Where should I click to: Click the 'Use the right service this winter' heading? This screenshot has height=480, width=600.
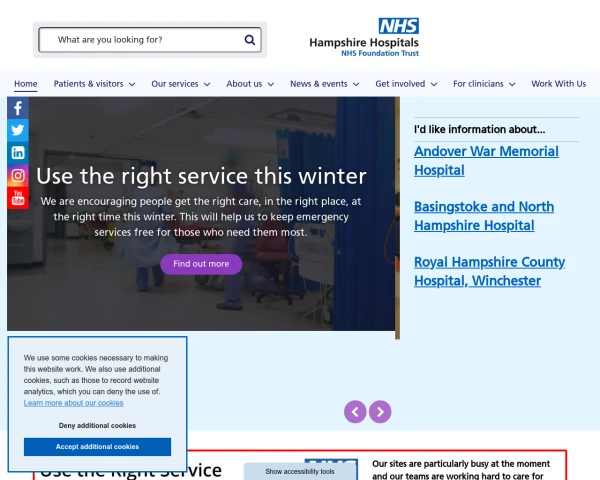click(x=201, y=176)
